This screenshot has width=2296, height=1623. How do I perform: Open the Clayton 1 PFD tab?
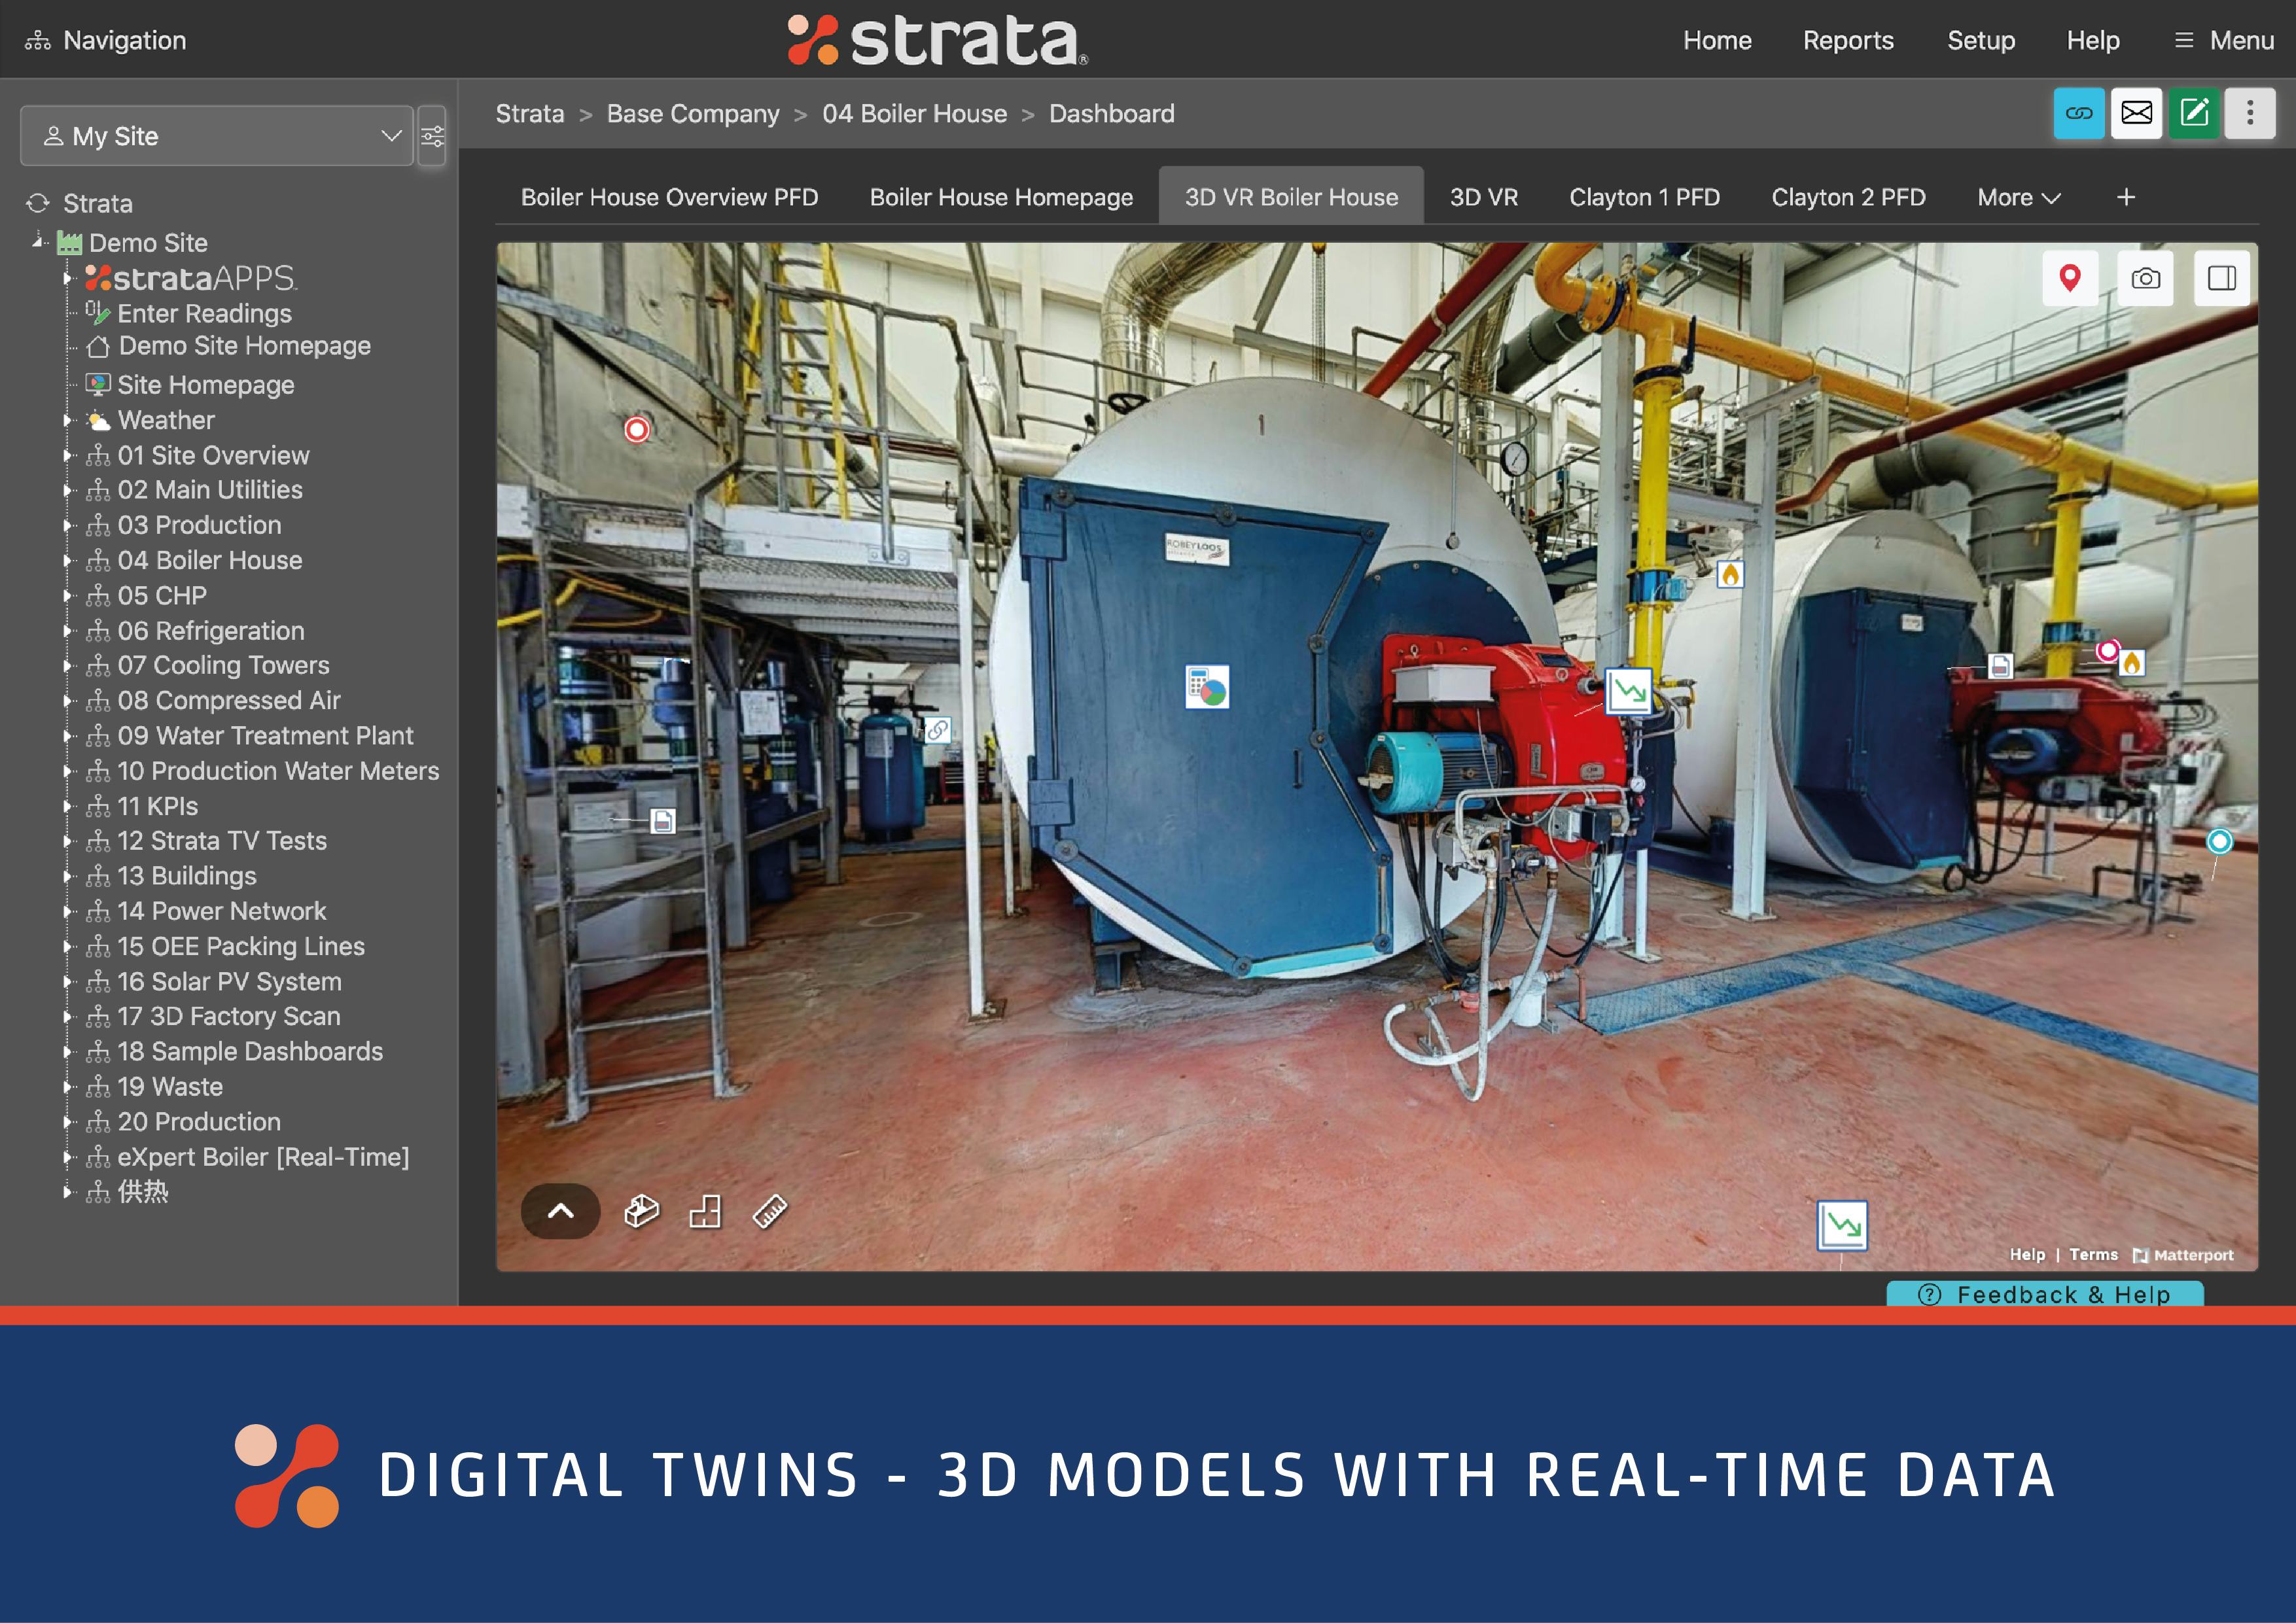pyautogui.click(x=1644, y=197)
